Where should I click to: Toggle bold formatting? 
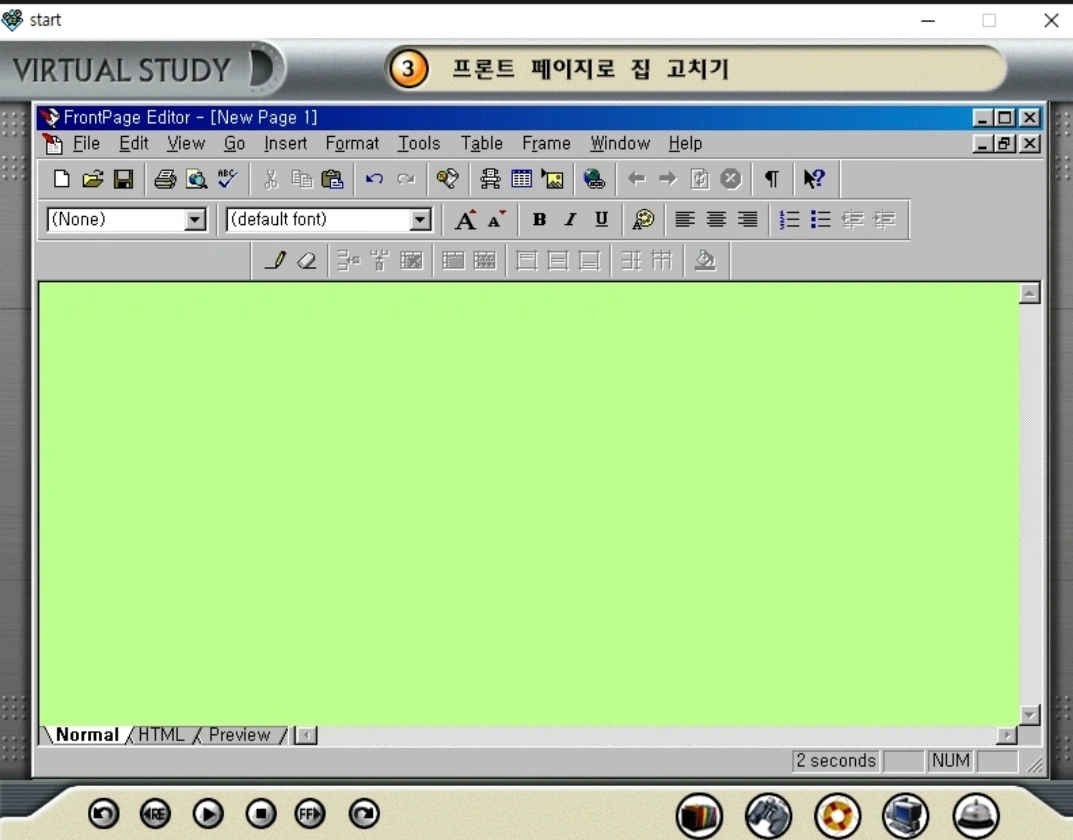539,220
